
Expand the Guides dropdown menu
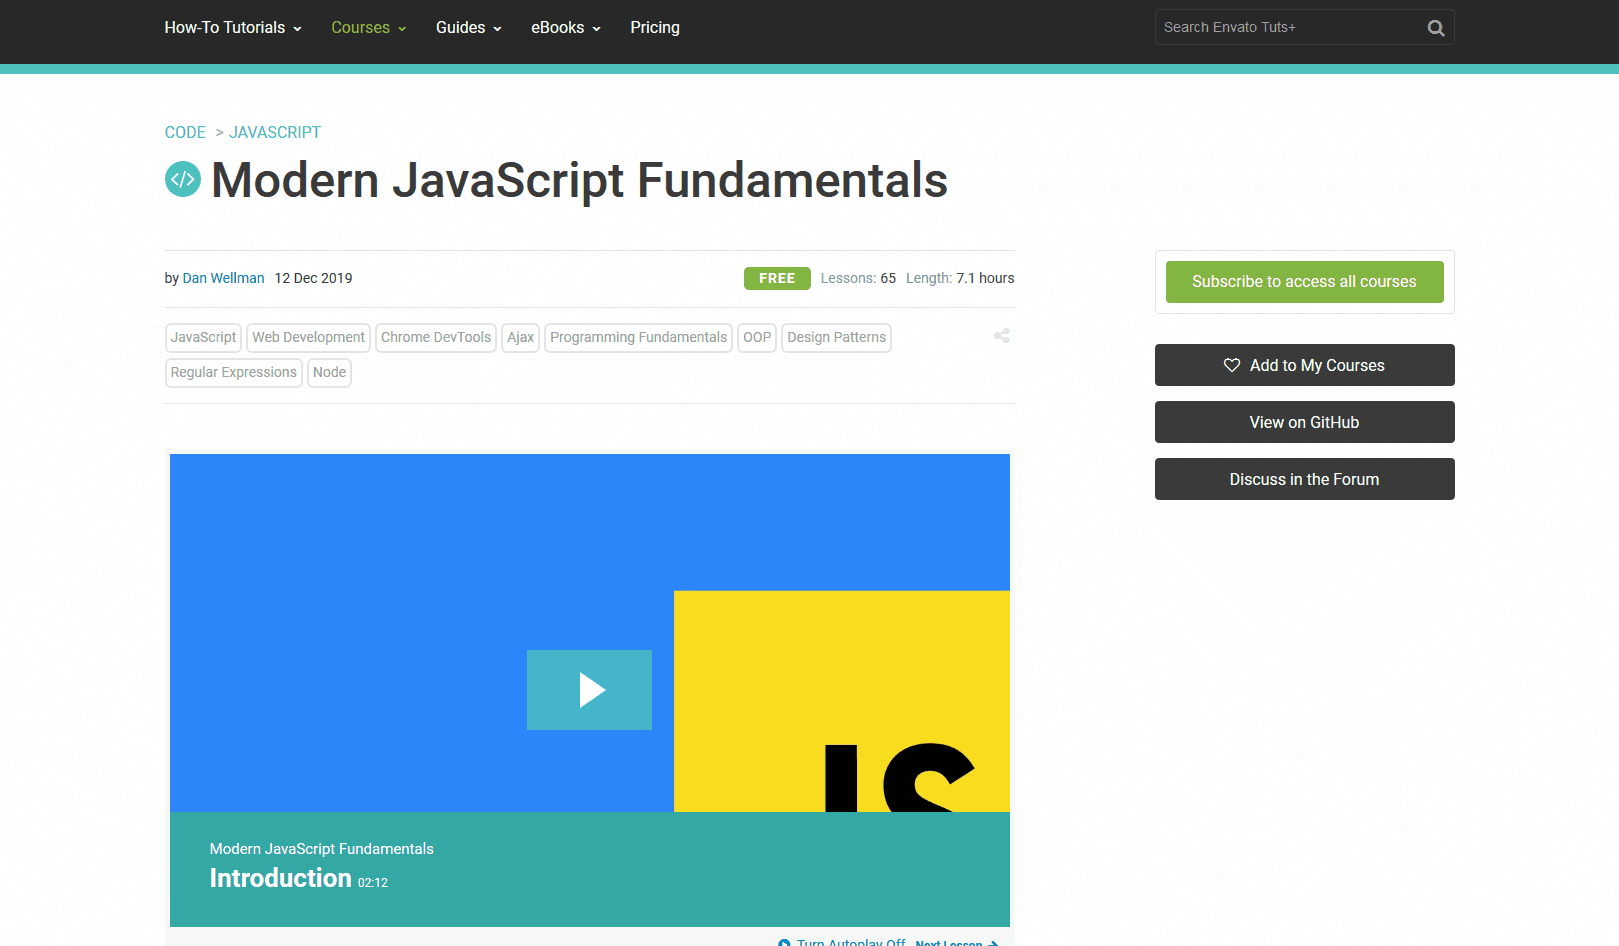tap(462, 27)
